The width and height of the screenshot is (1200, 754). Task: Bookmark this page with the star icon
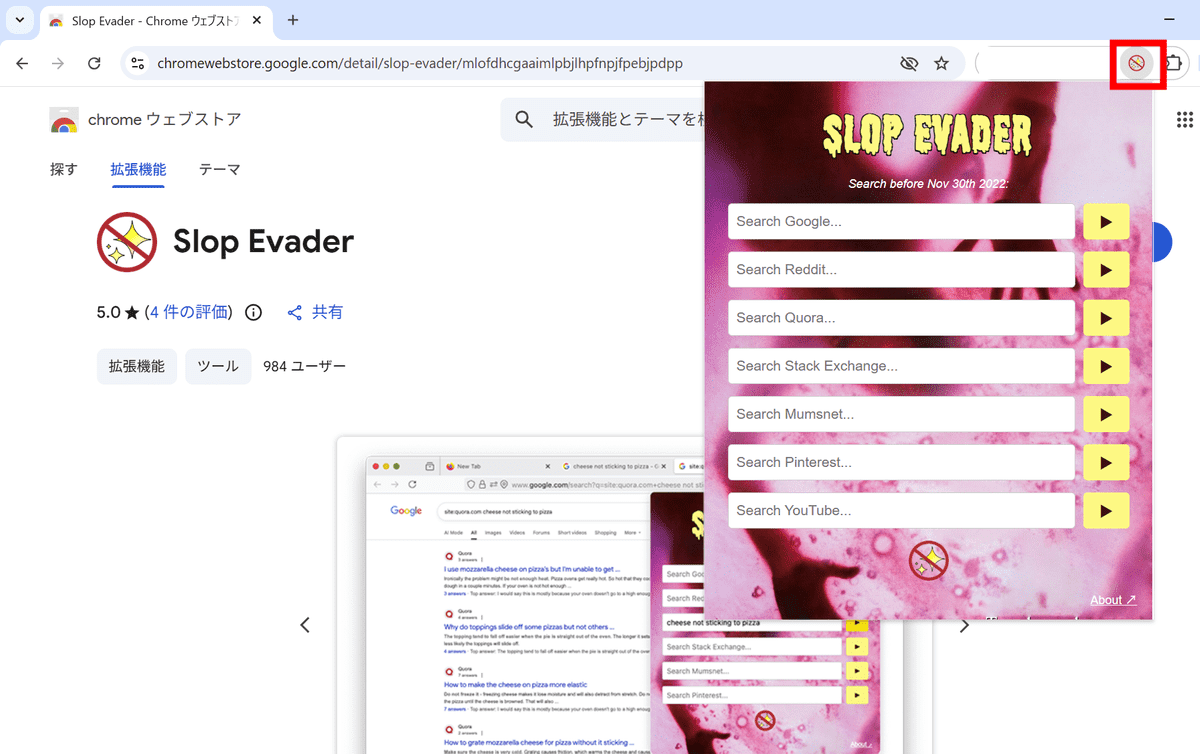[941, 64]
